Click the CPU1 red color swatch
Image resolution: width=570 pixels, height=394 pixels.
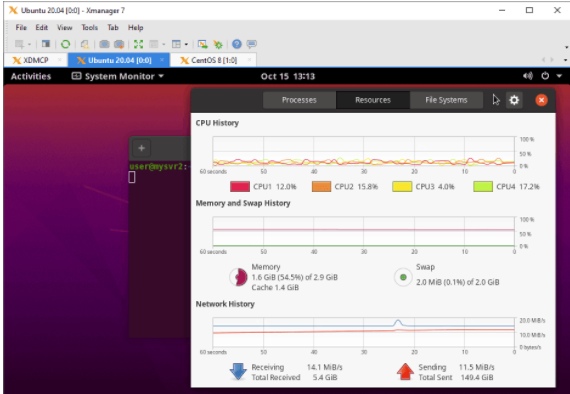click(240, 186)
